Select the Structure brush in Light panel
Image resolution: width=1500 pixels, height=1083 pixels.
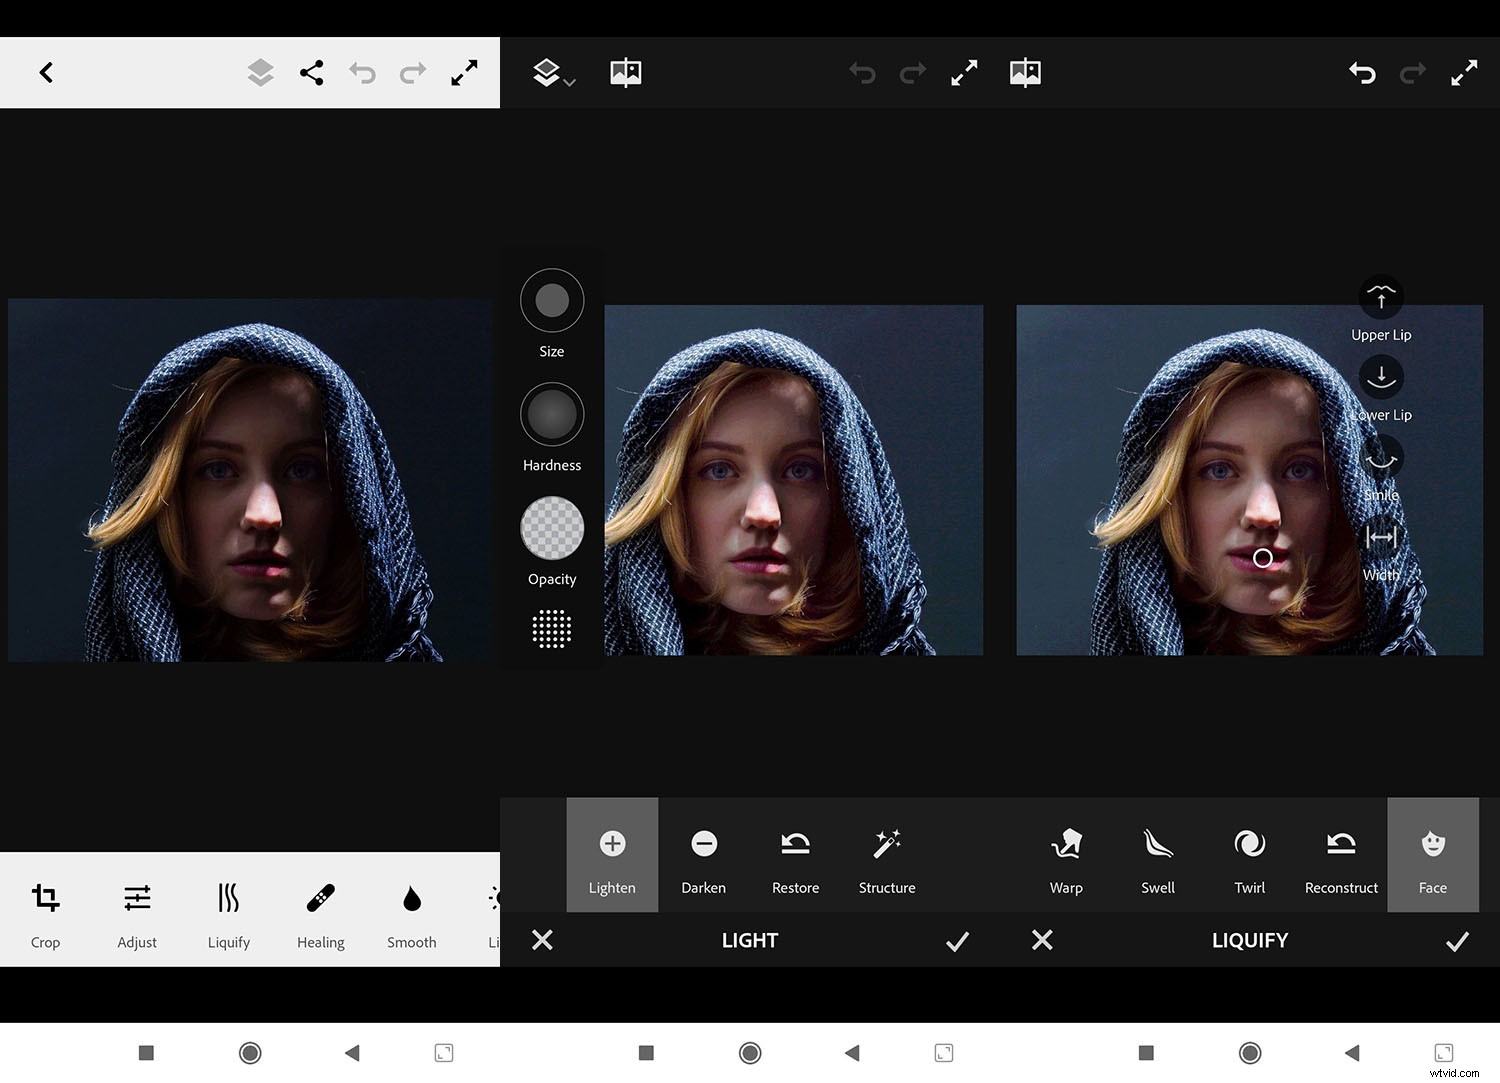tap(886, 855)
